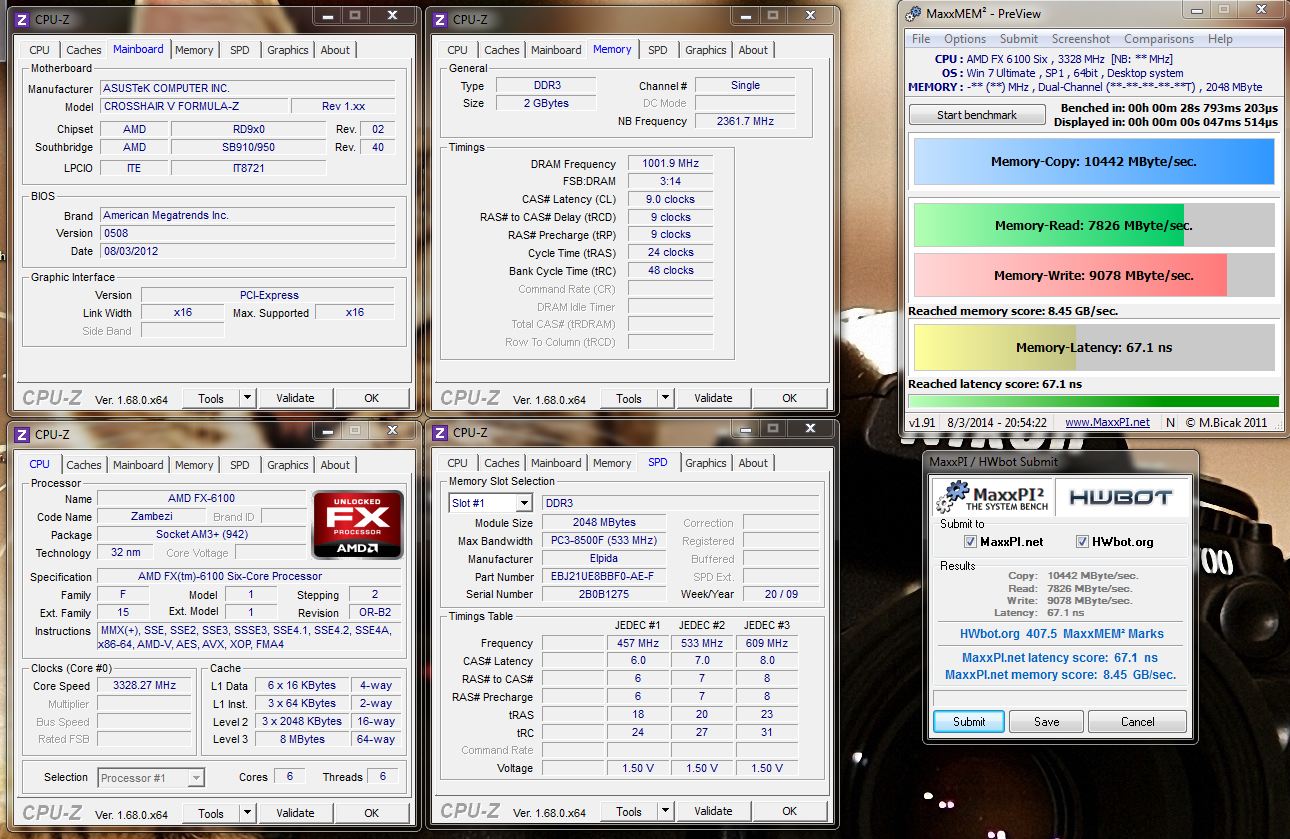Click the Southbridge SB910/950 field
This screenshot has width=1290, height=839.
[x=248, y=147]
